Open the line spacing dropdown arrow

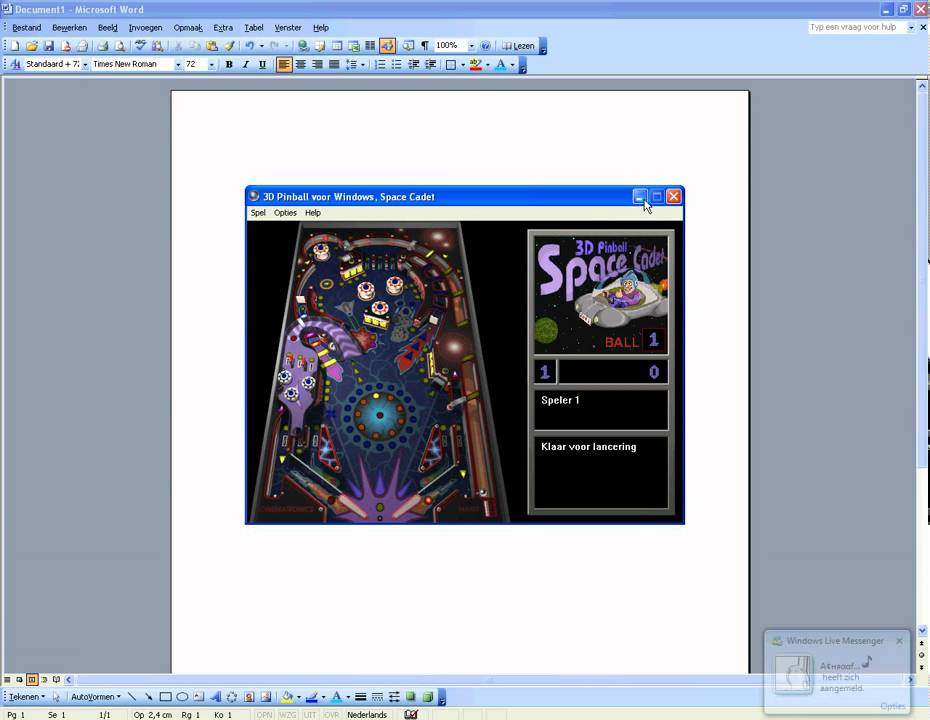(362, 64)
